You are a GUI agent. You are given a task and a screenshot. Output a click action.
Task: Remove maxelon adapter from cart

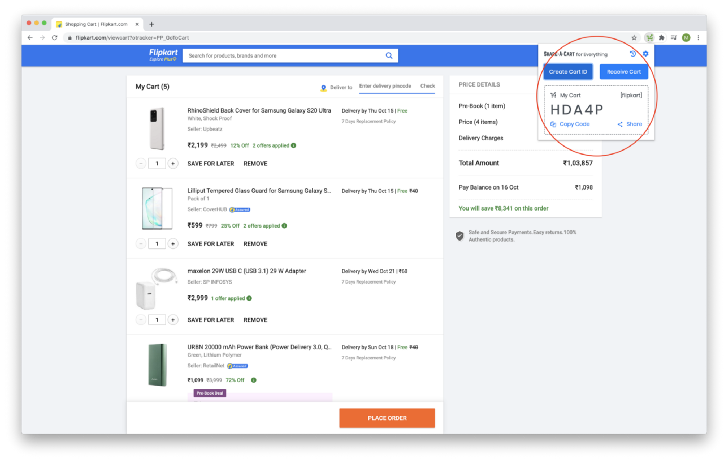click(255, 320)
